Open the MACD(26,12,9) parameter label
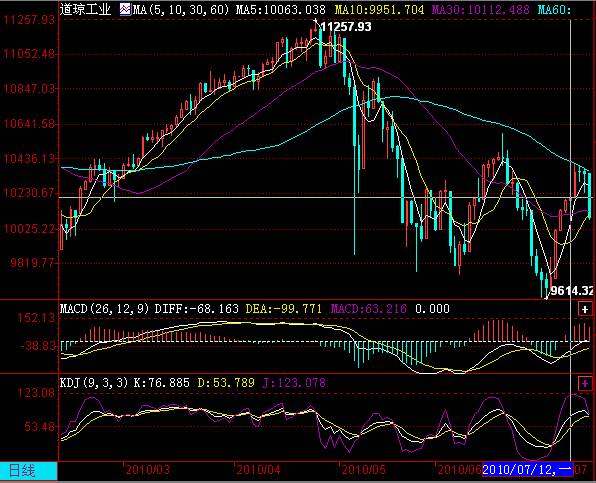596x483 pixels. [x=105, y=309]
